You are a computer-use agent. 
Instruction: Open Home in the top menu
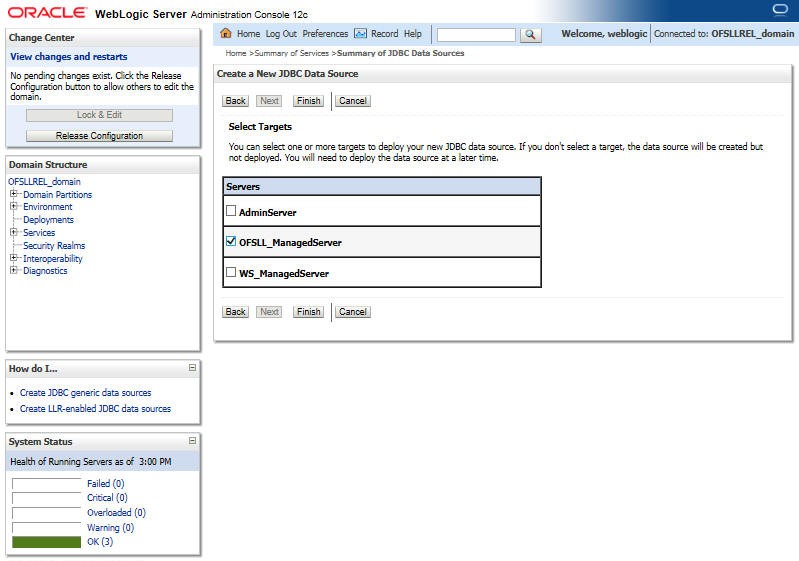(x=248, y=34)
